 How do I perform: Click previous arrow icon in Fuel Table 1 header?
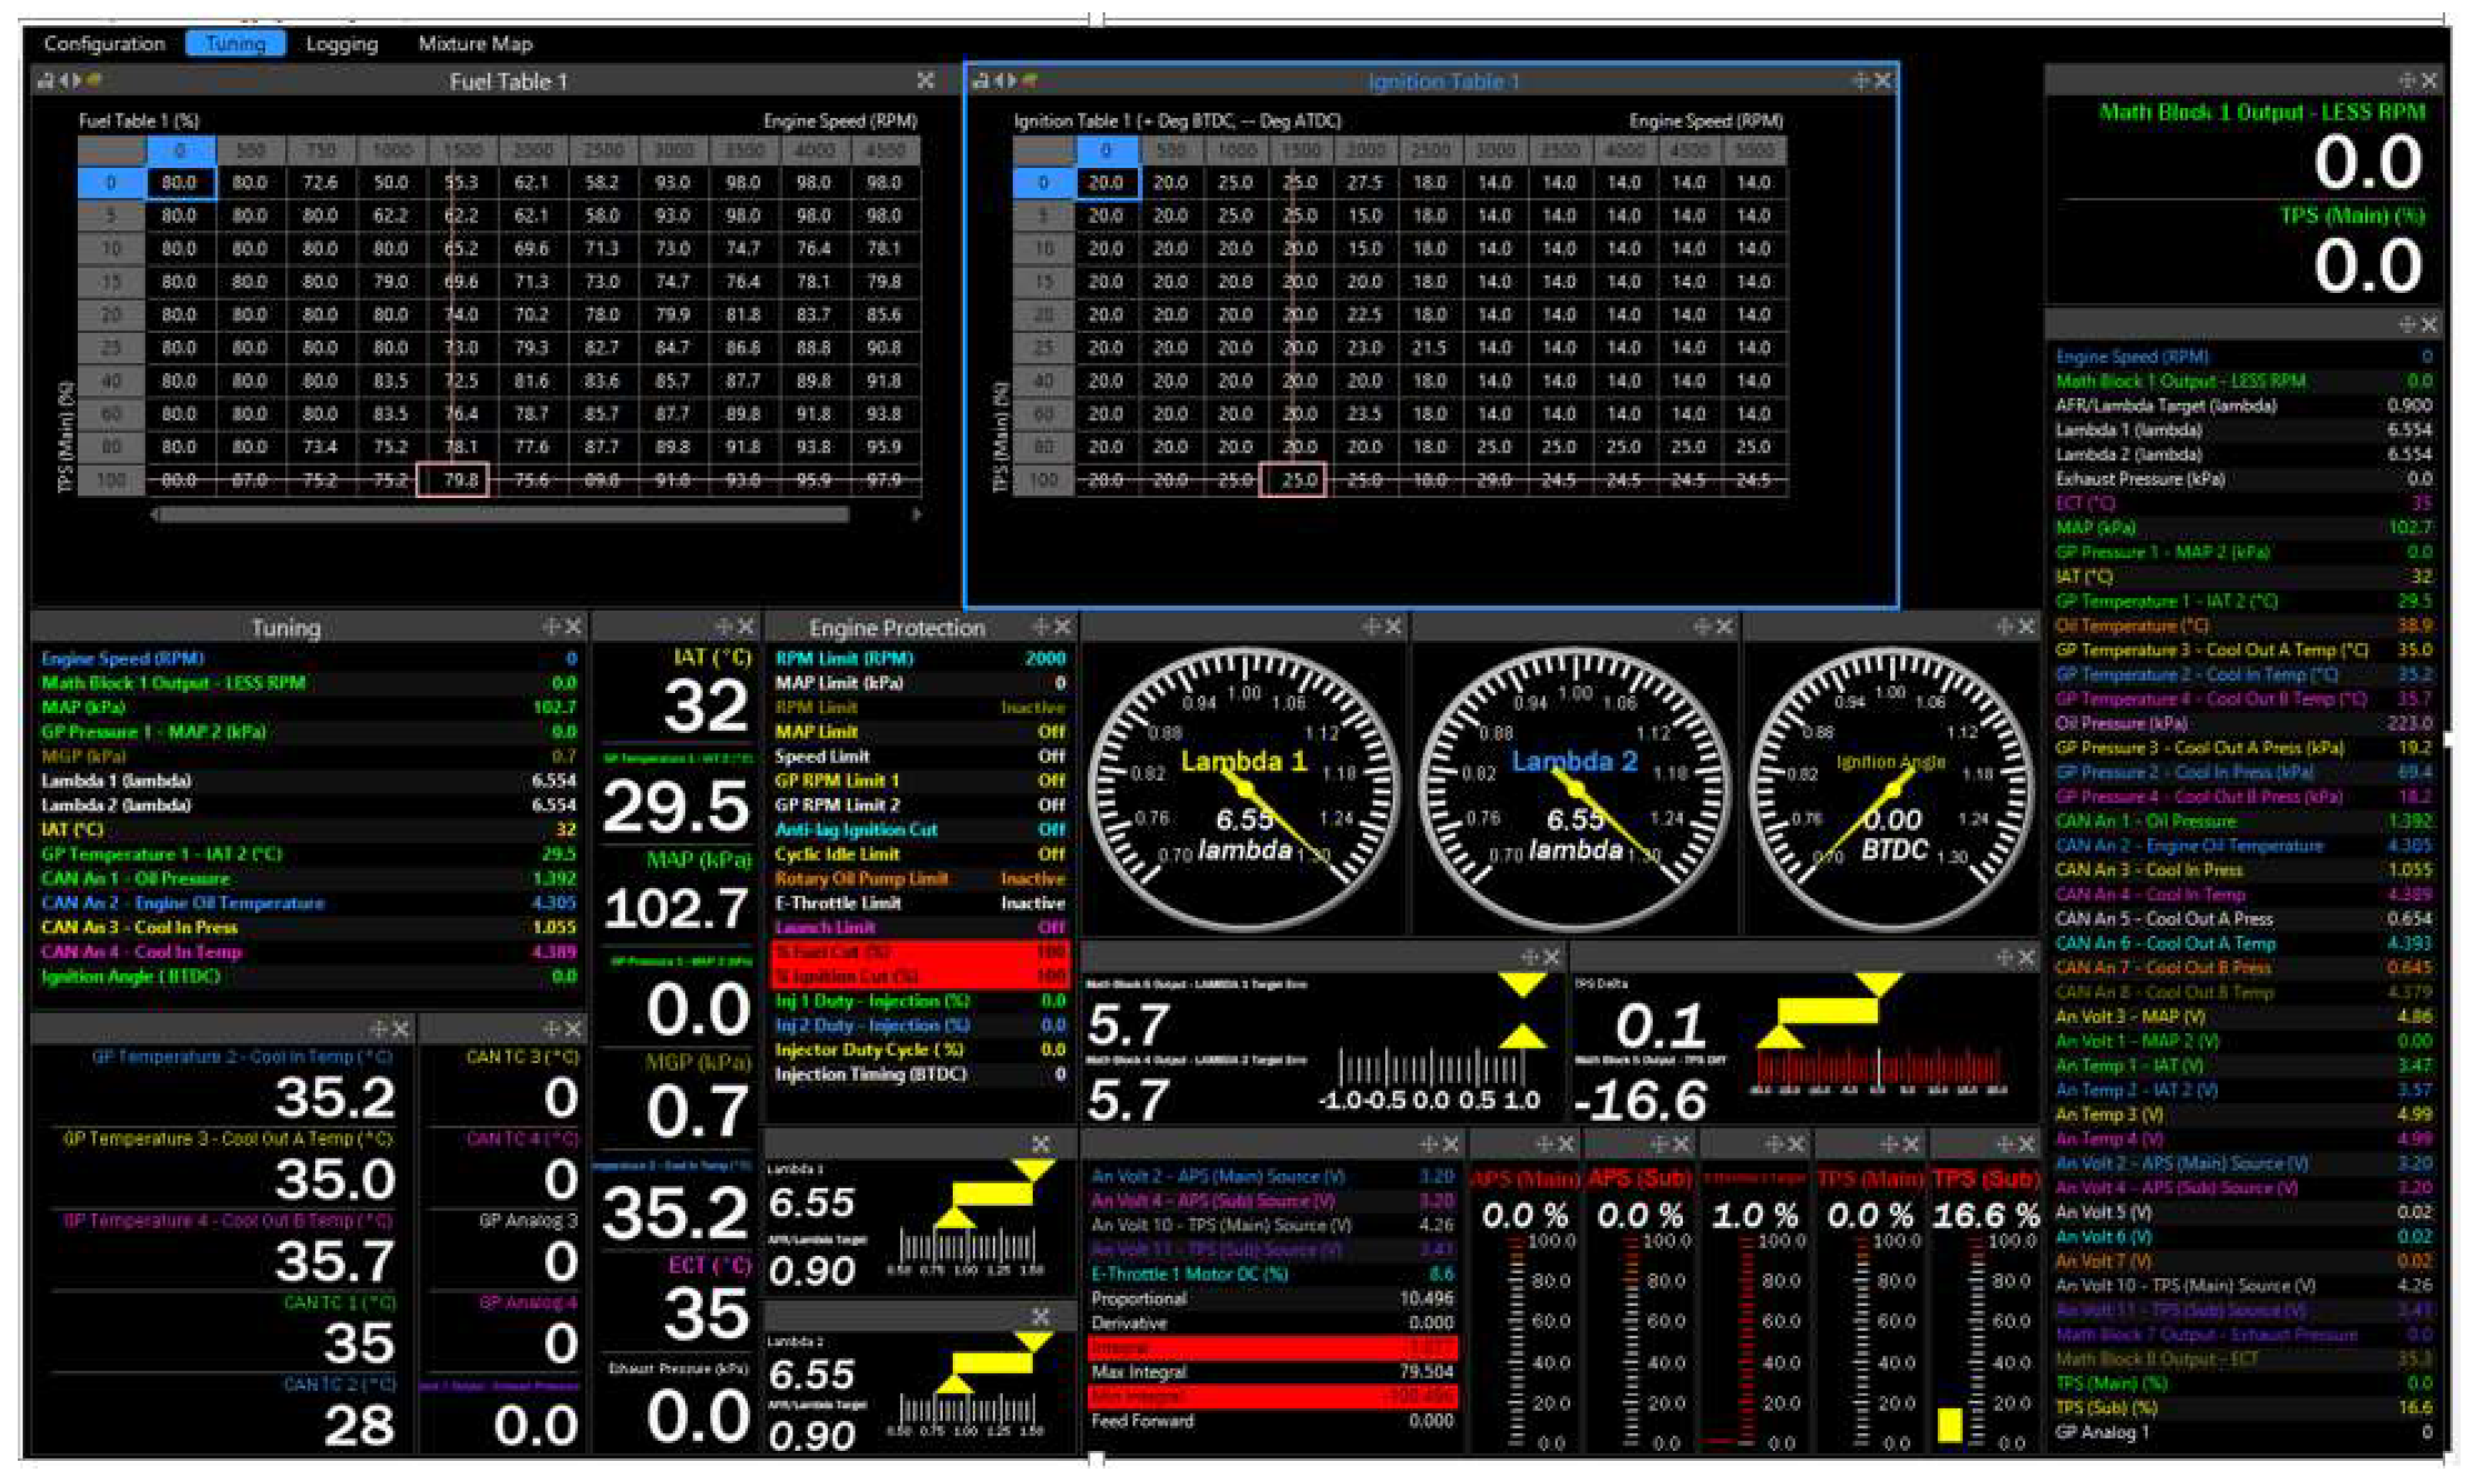pos(64,81)
